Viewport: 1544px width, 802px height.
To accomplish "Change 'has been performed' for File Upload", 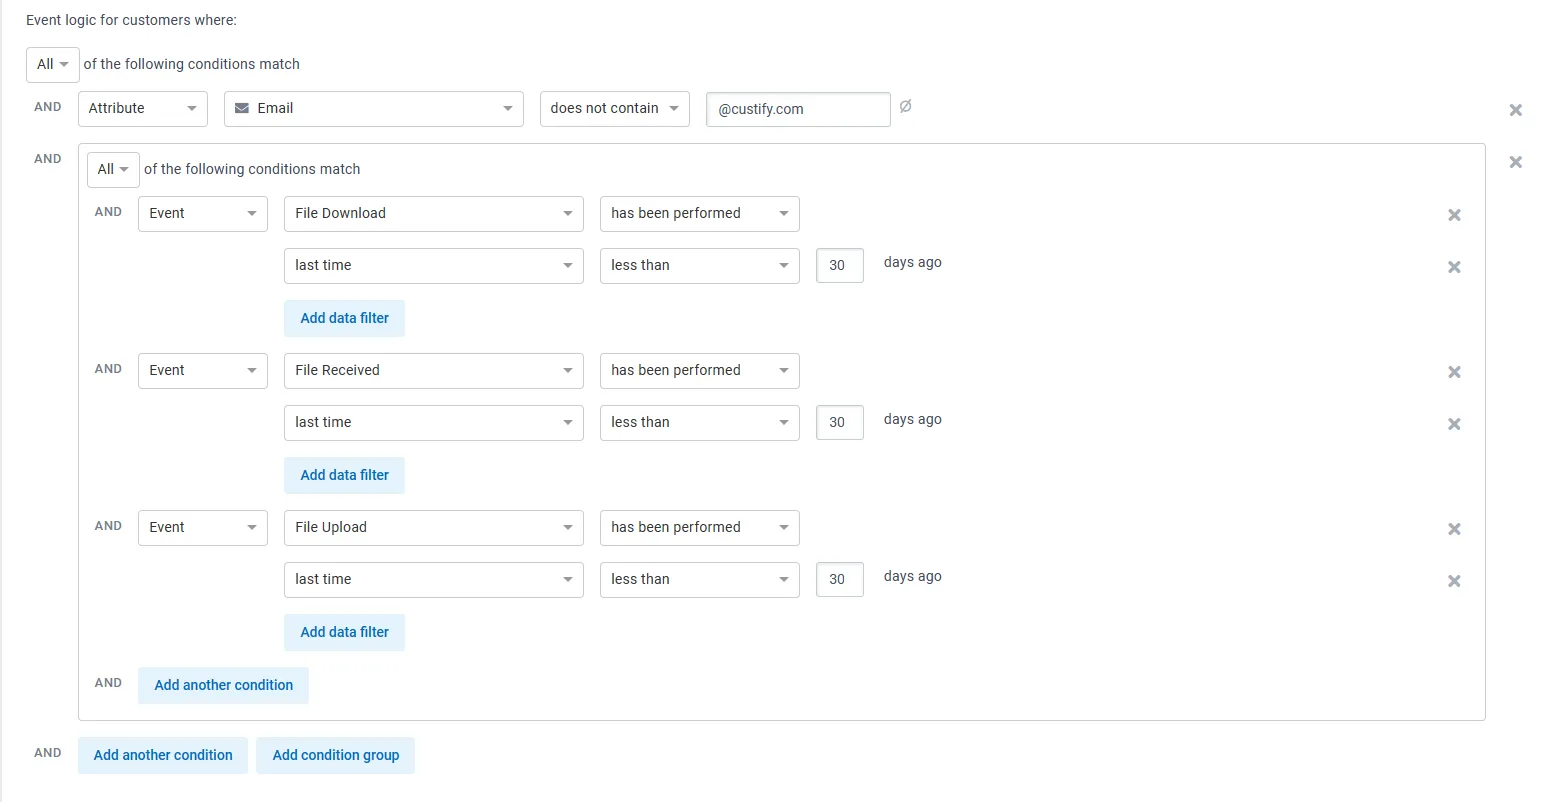I will (x=700, y=528).
